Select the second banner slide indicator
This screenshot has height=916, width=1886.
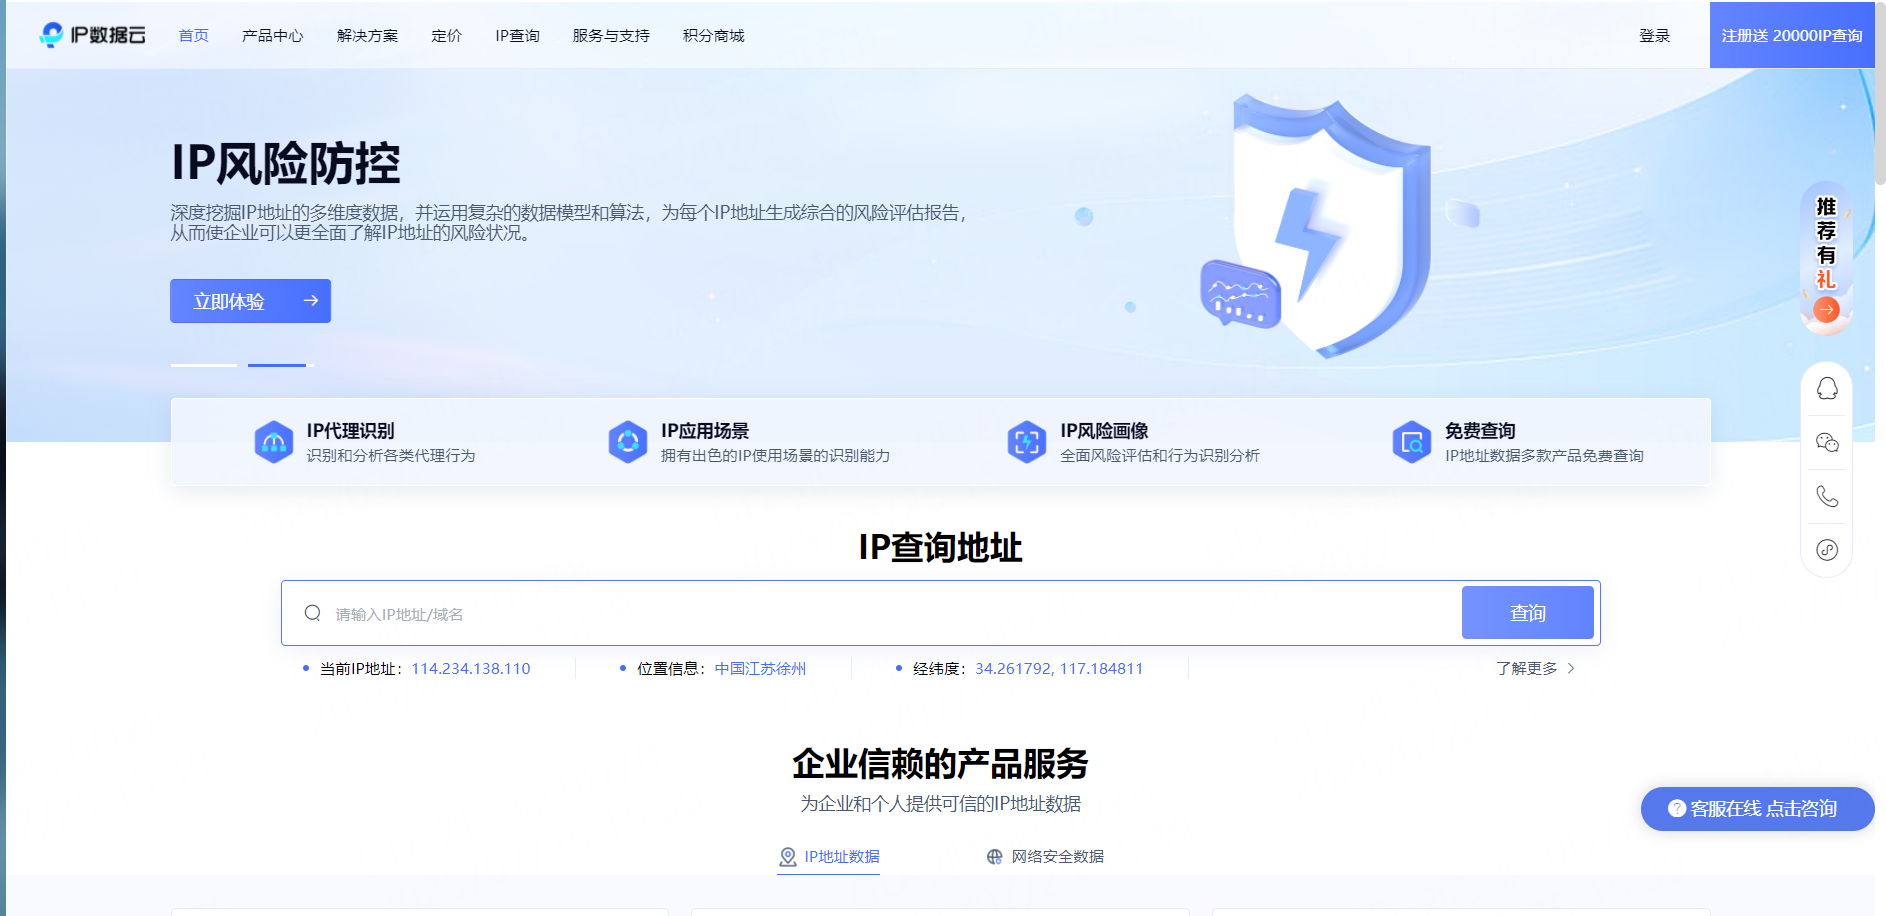point(277,365)
